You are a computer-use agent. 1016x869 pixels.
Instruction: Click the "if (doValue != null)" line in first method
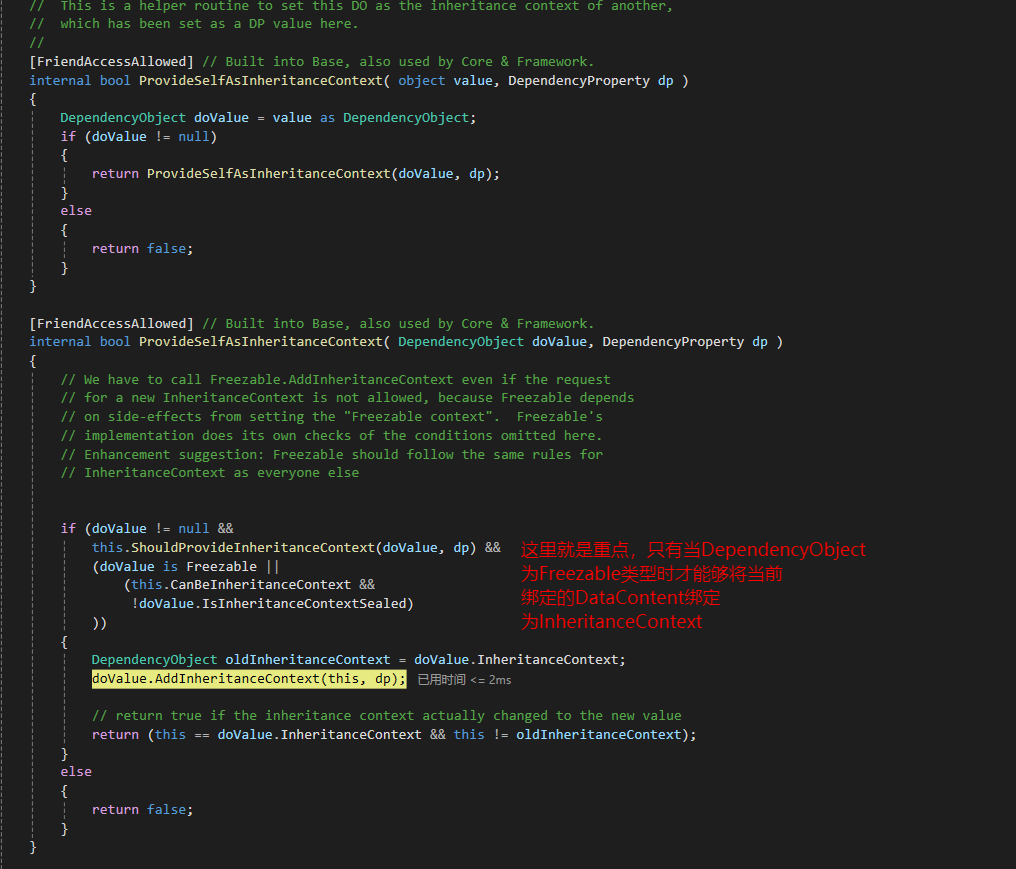click(x=139, y=137)
